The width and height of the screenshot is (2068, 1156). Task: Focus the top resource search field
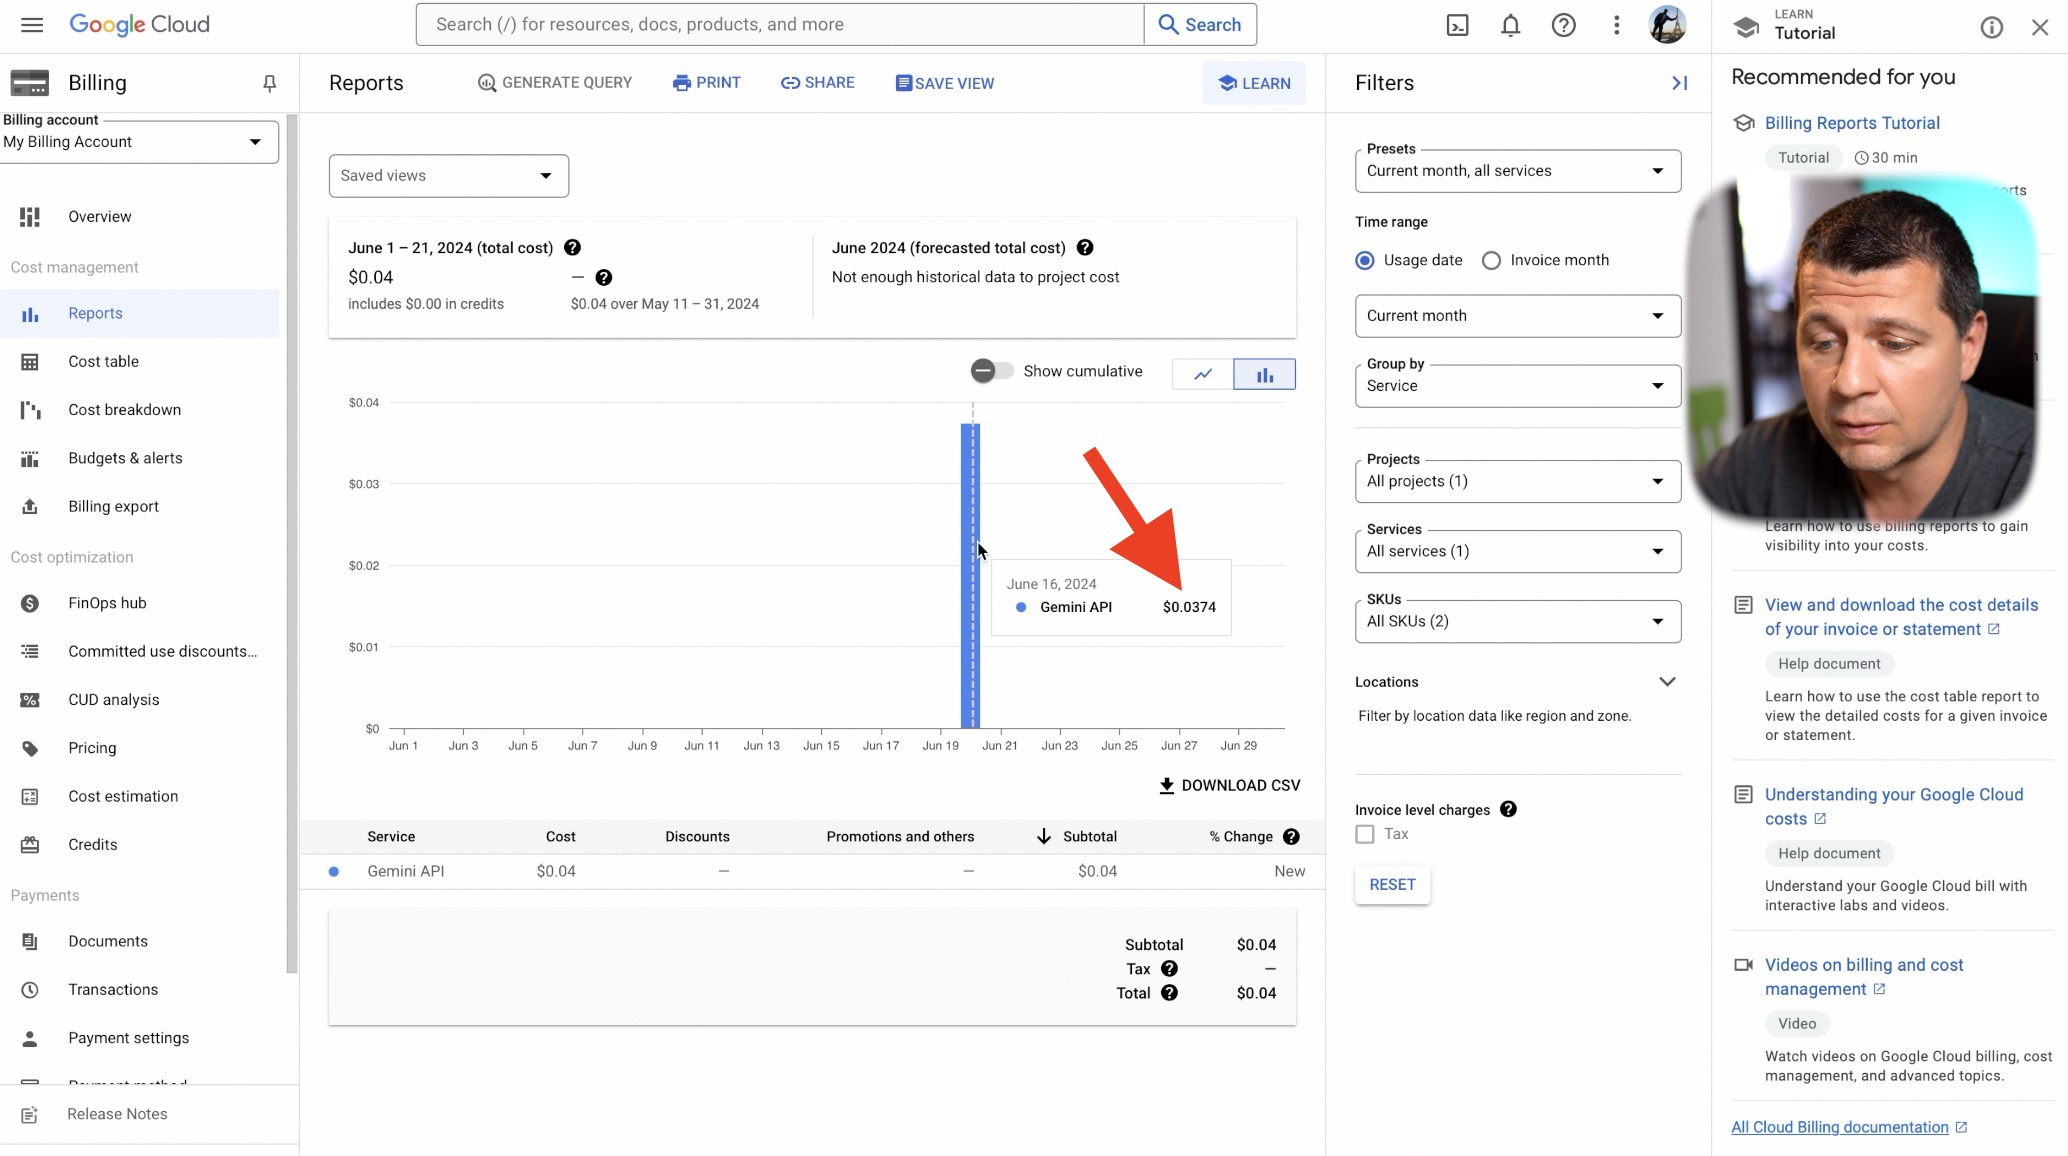tap(780, 25)
